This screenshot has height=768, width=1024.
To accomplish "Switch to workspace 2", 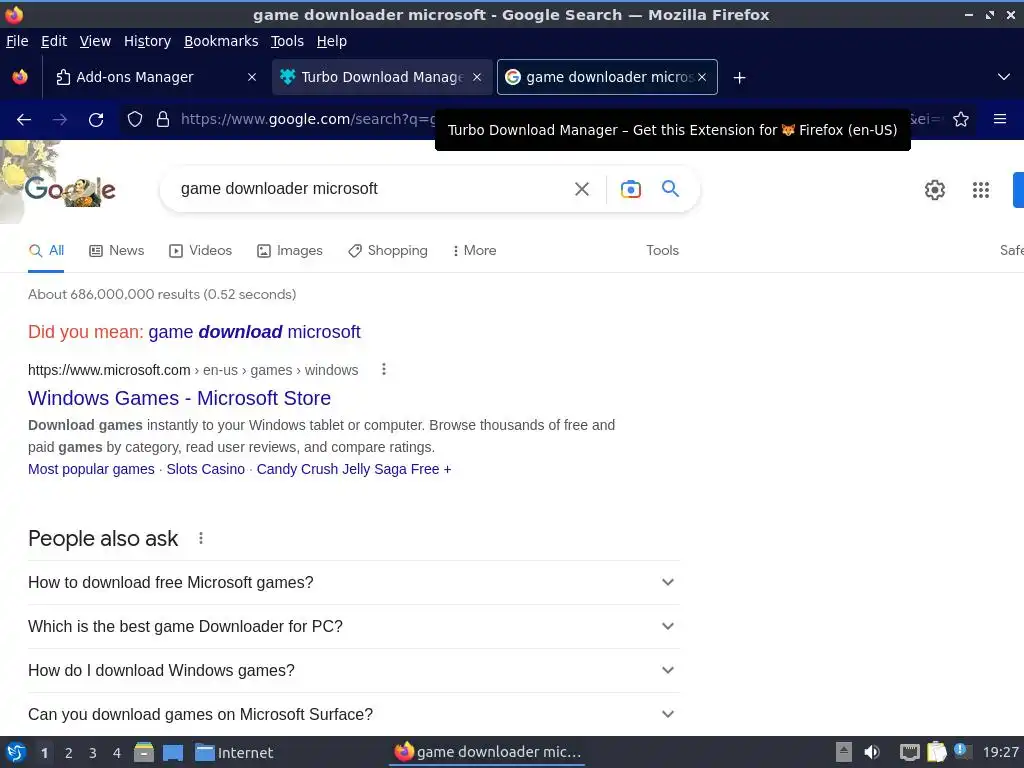I will (69, 753).
